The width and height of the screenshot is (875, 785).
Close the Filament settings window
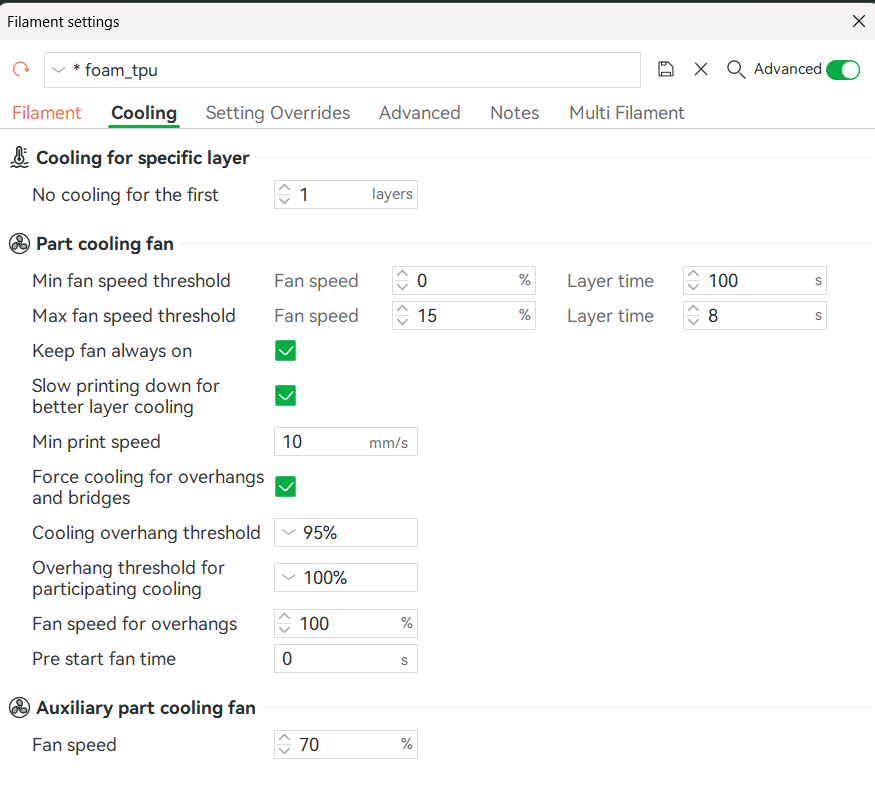point(858,21)
